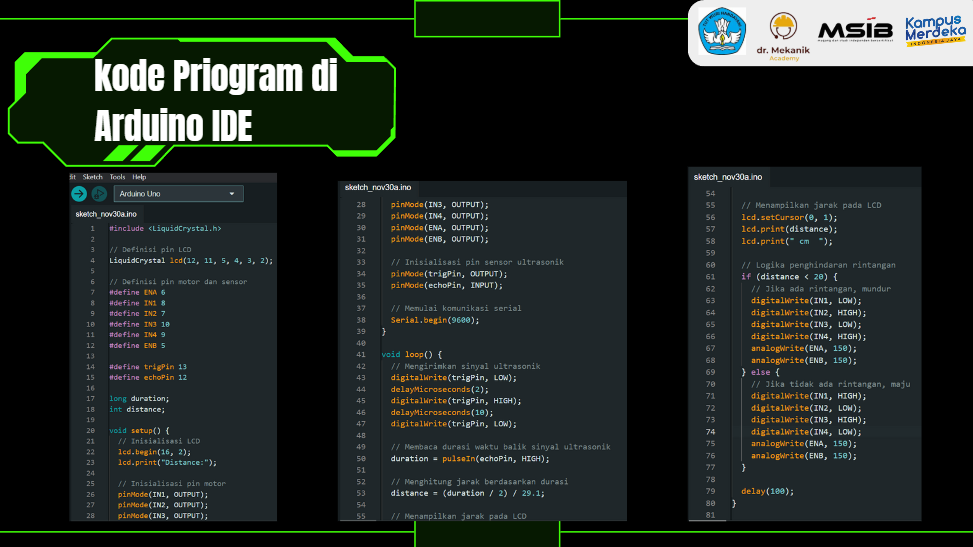Click the line 'pinMode(IN1, OUTPUT);'
Image resolution: width=973 pixels, height=547 pixels.
[x=163, y=495]
